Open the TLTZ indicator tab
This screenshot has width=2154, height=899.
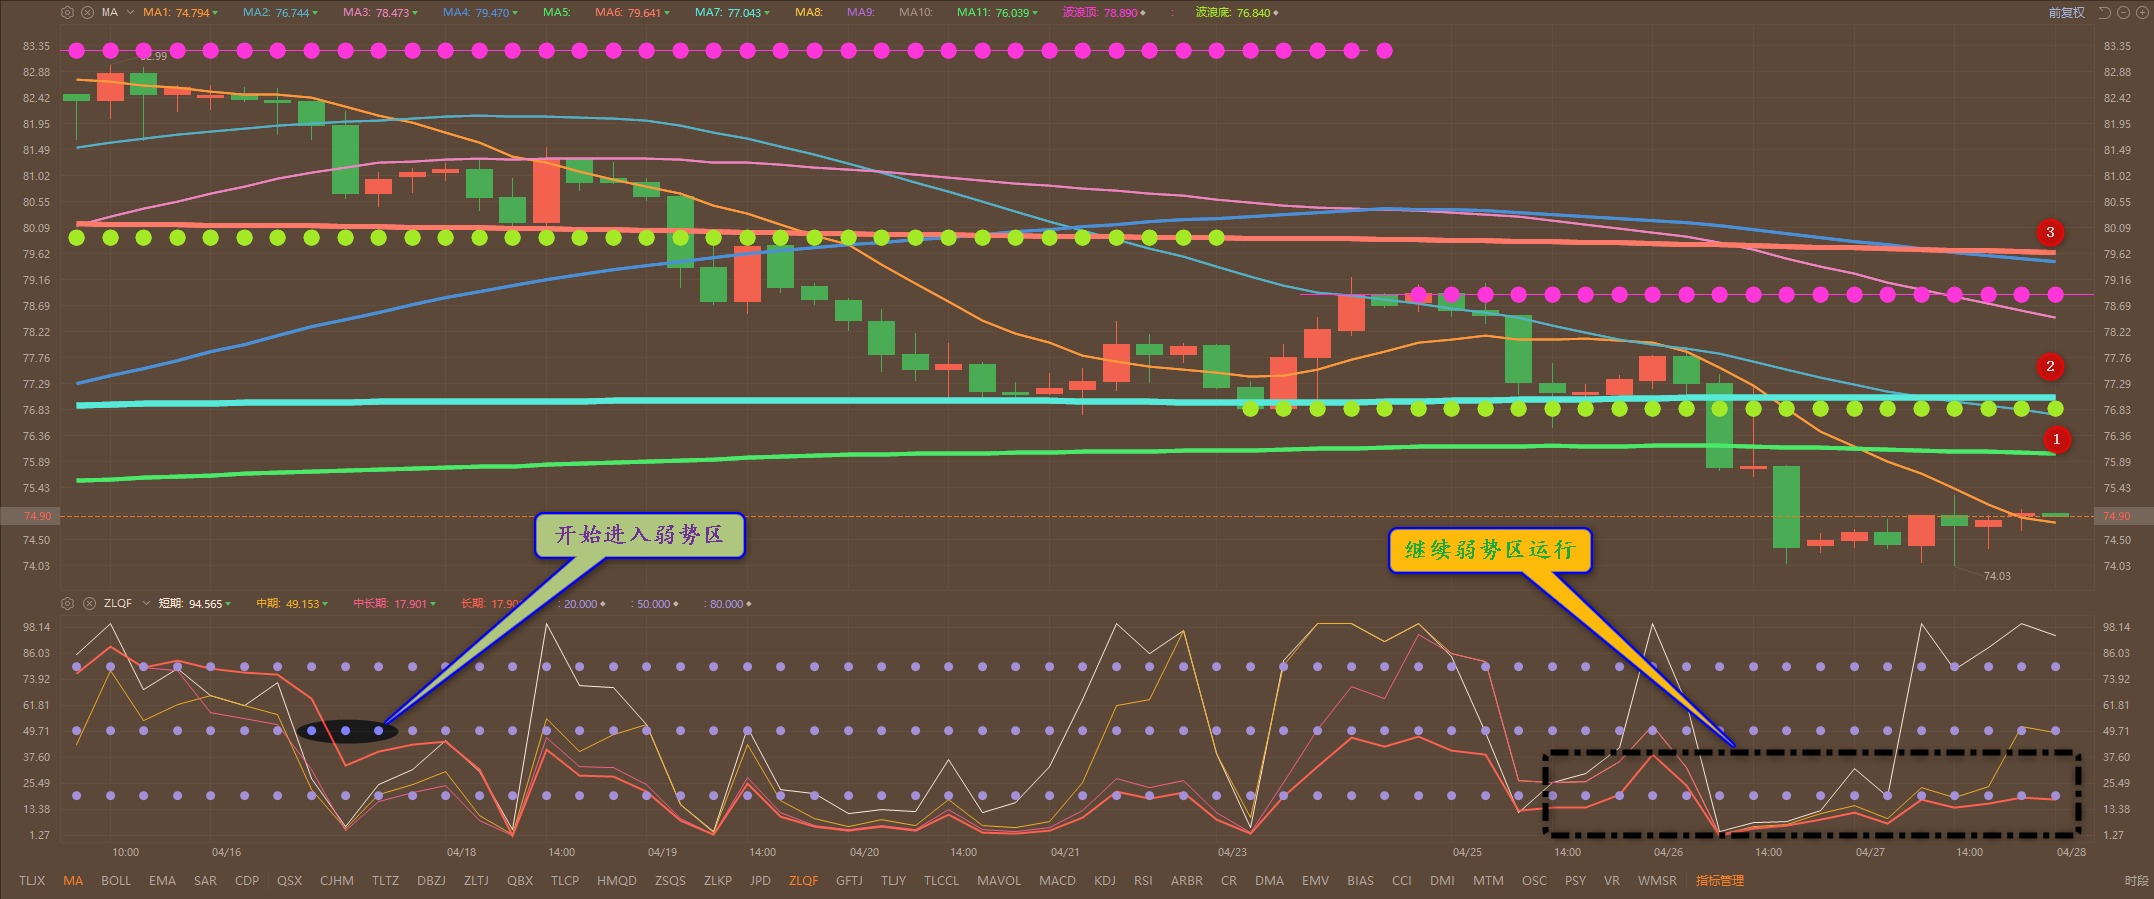click(385, 881)
